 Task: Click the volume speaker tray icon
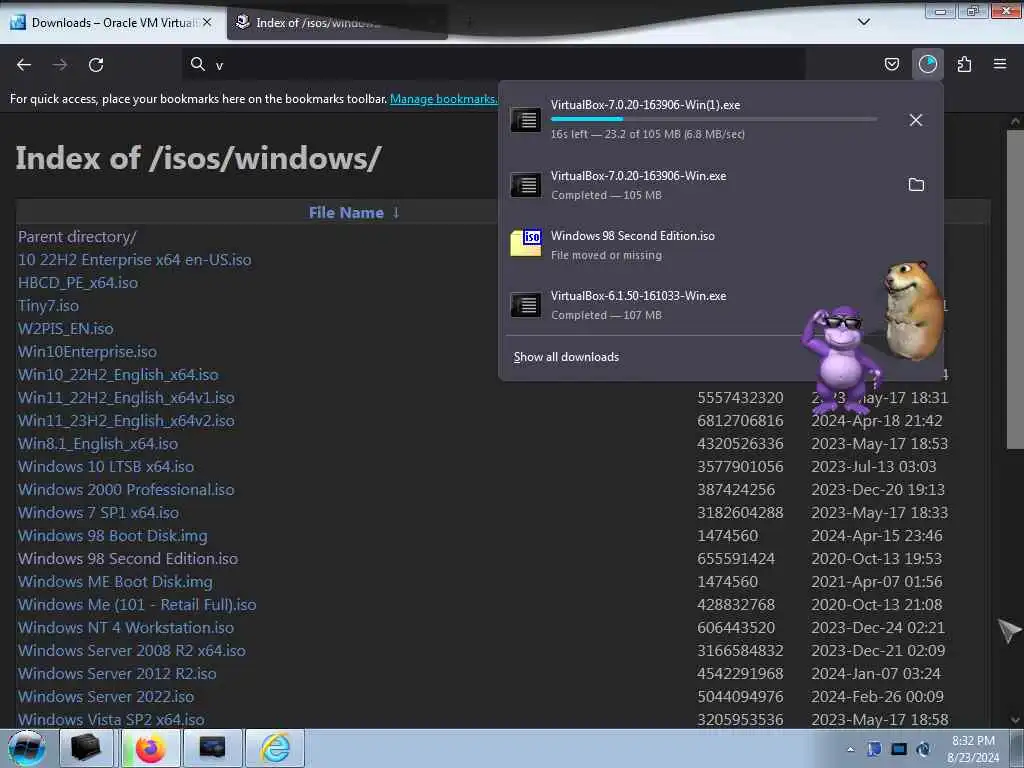[x=924, y=749]
